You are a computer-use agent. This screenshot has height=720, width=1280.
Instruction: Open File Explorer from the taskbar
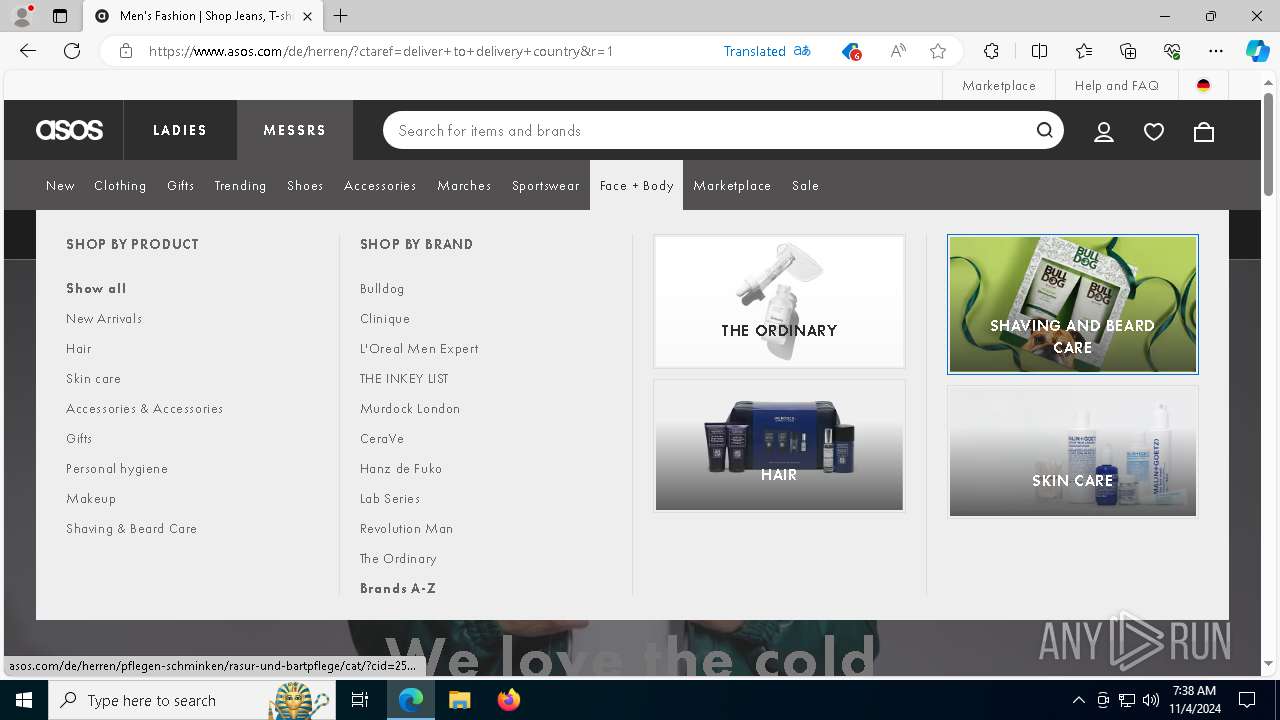pyautogui.click(x=459, y=700)
